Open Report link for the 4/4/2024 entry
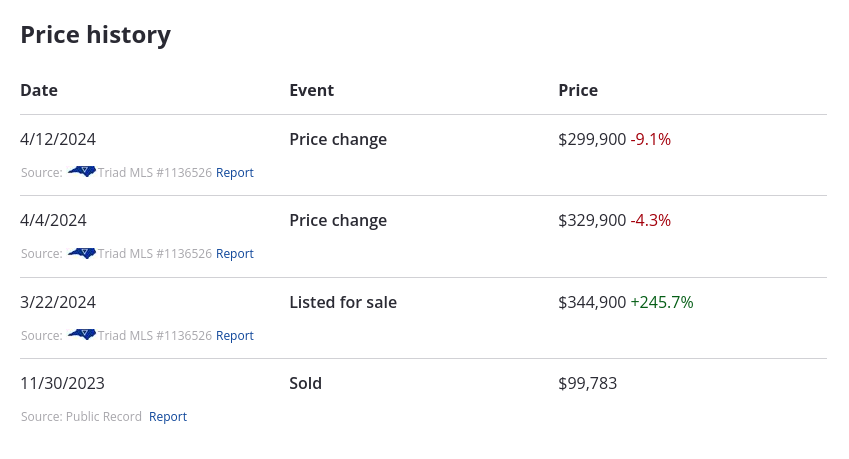The height and width of the screenshot is (459, 849). click(x=235, y=254)
